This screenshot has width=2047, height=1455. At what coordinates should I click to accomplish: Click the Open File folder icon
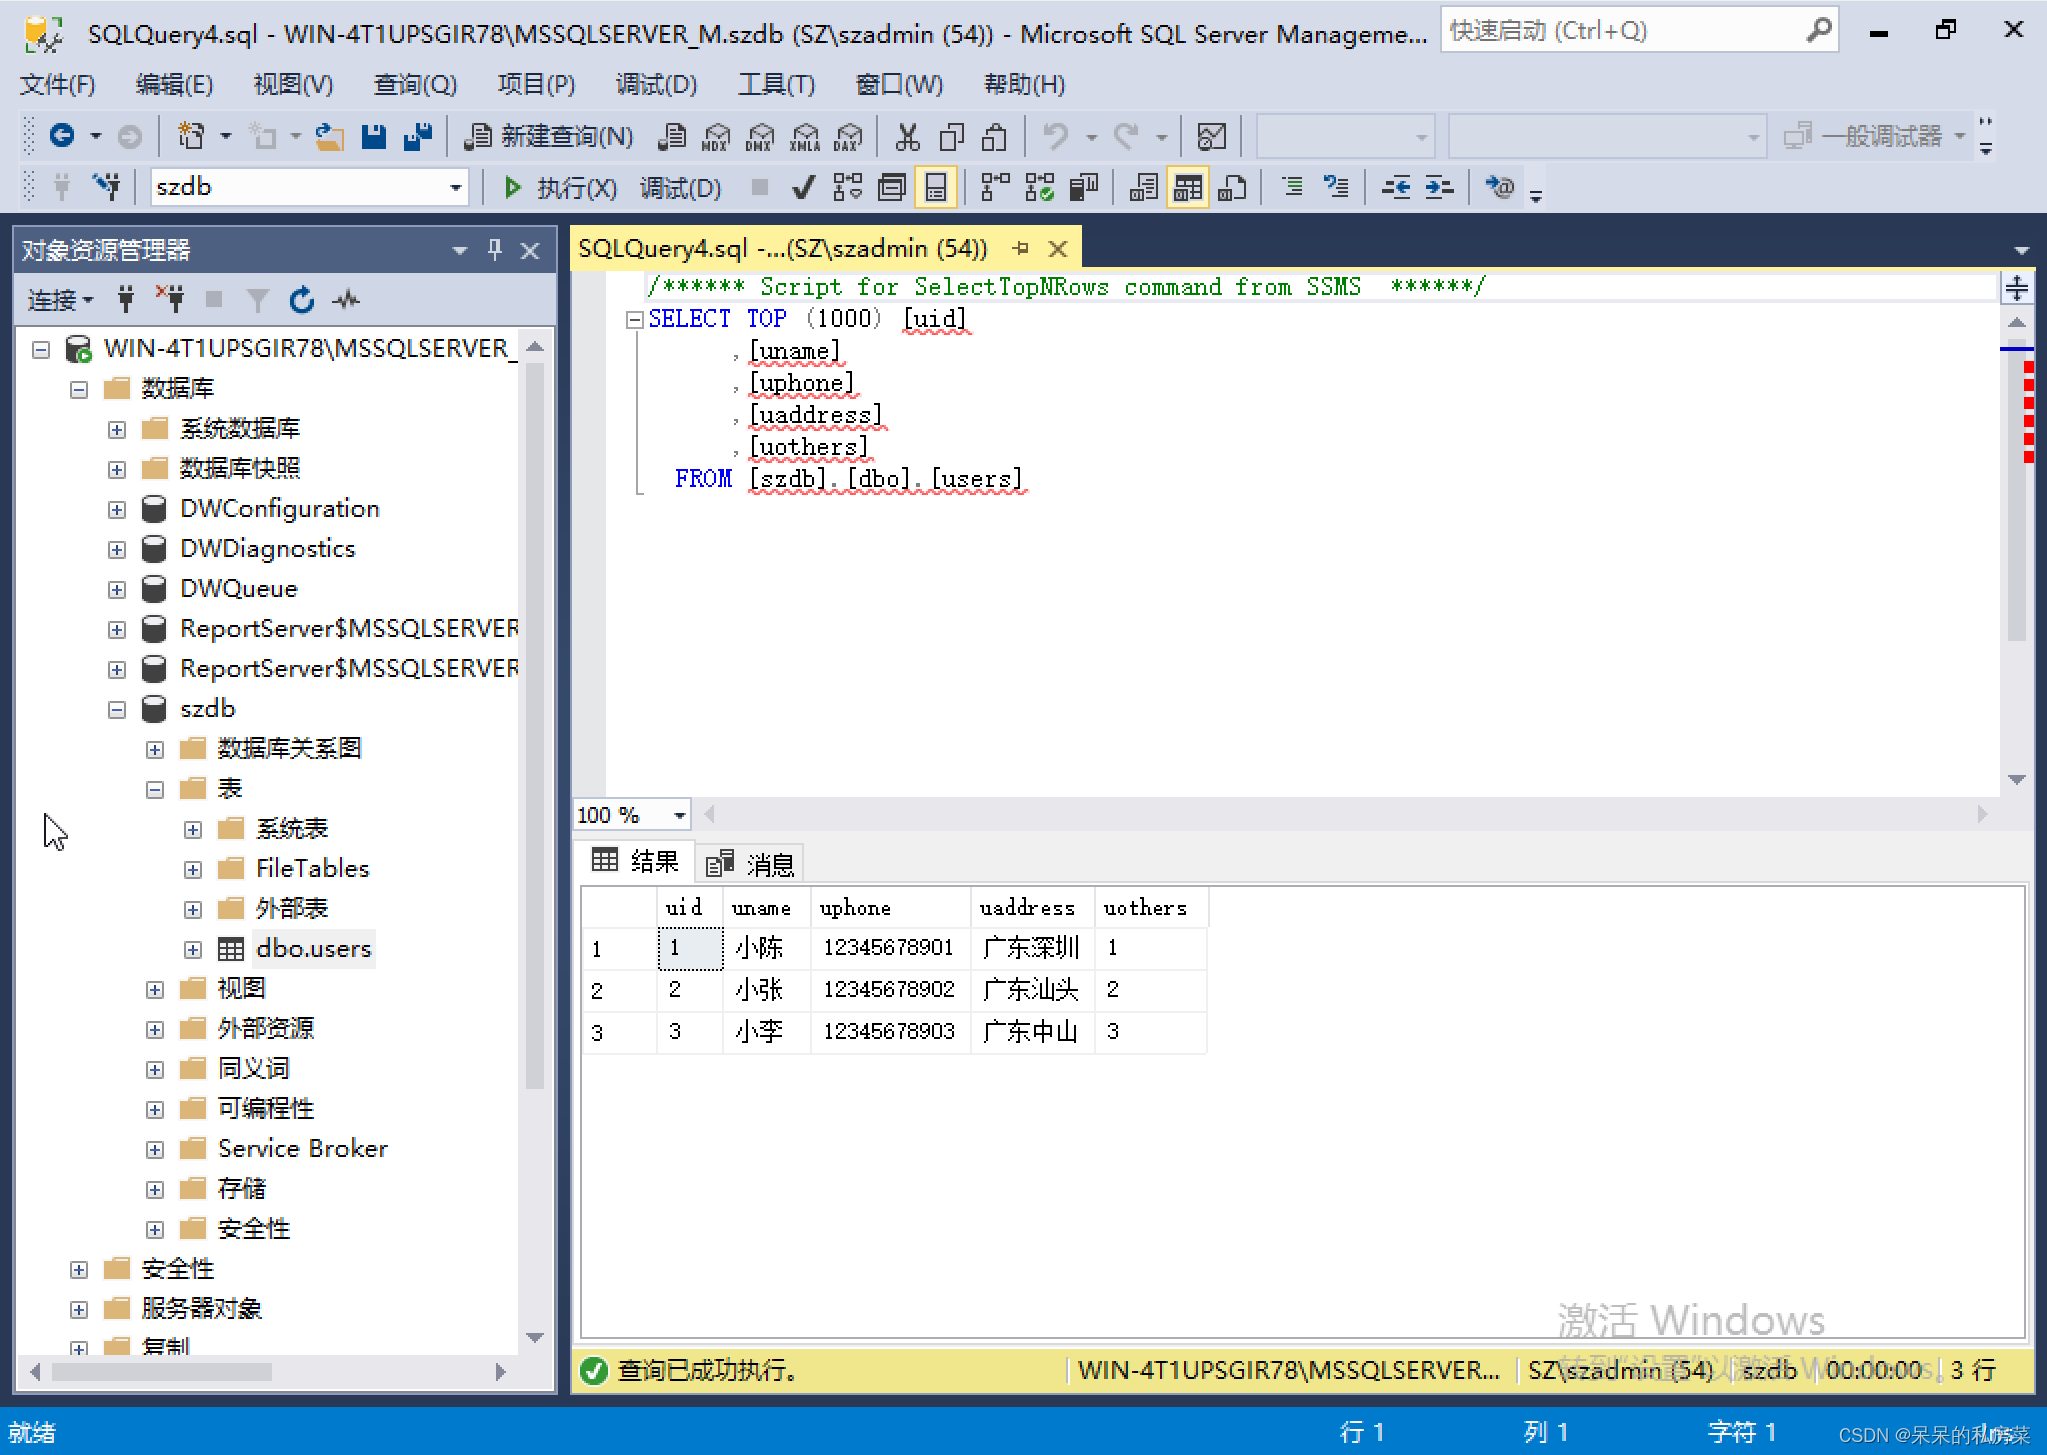pos(329,136)
